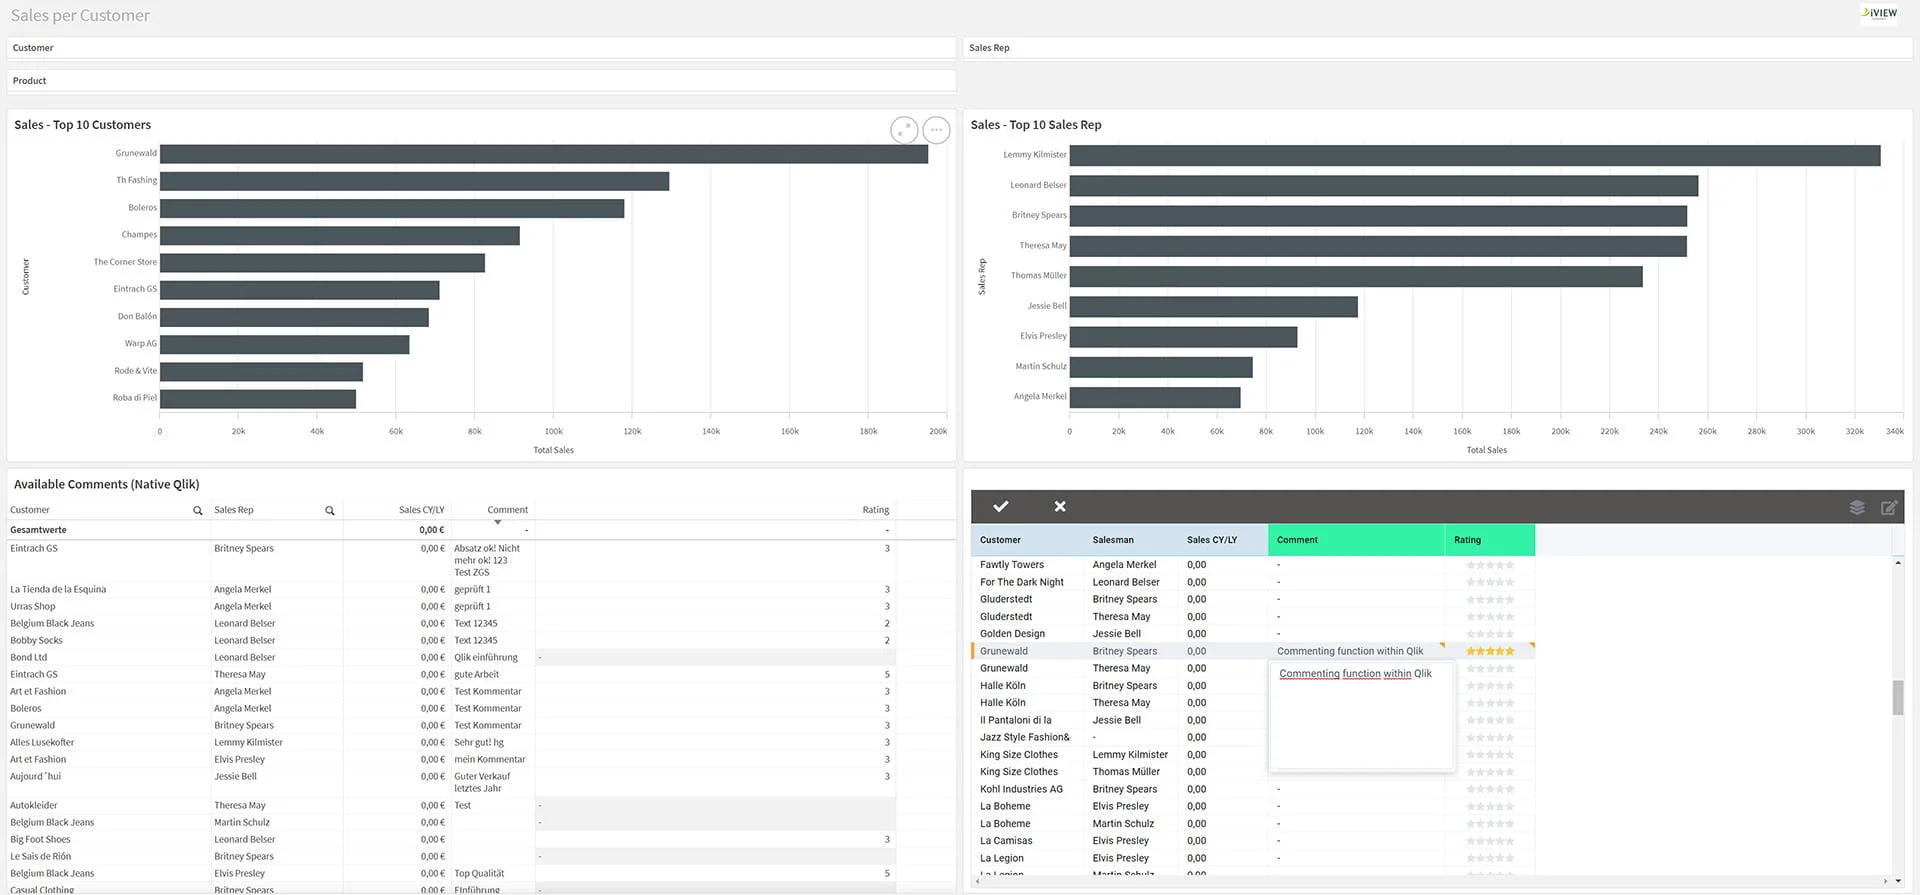Search the Sales Rep column

[329, 511]
